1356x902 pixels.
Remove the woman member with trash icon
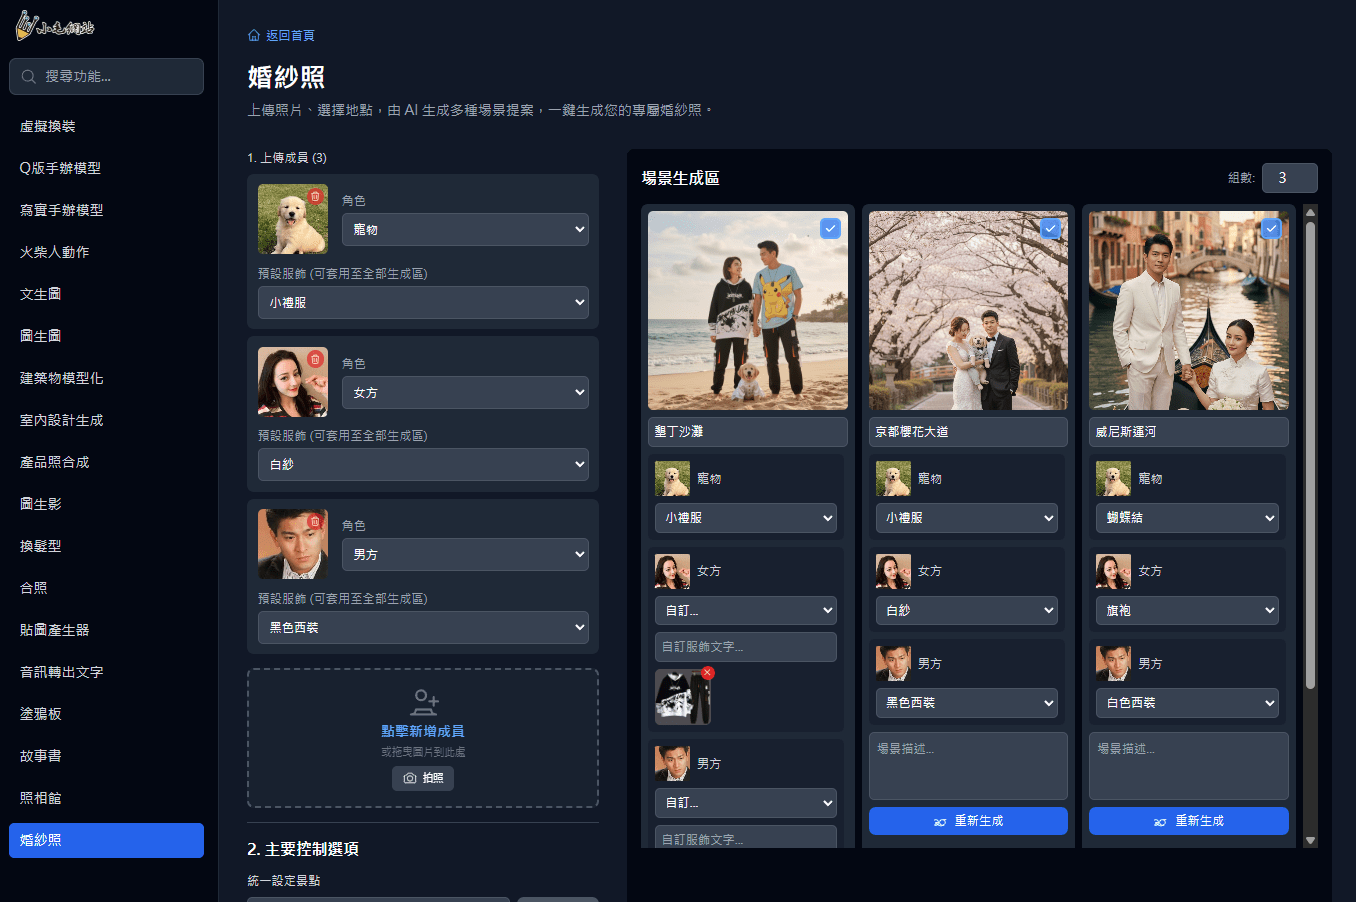(315, 359)
